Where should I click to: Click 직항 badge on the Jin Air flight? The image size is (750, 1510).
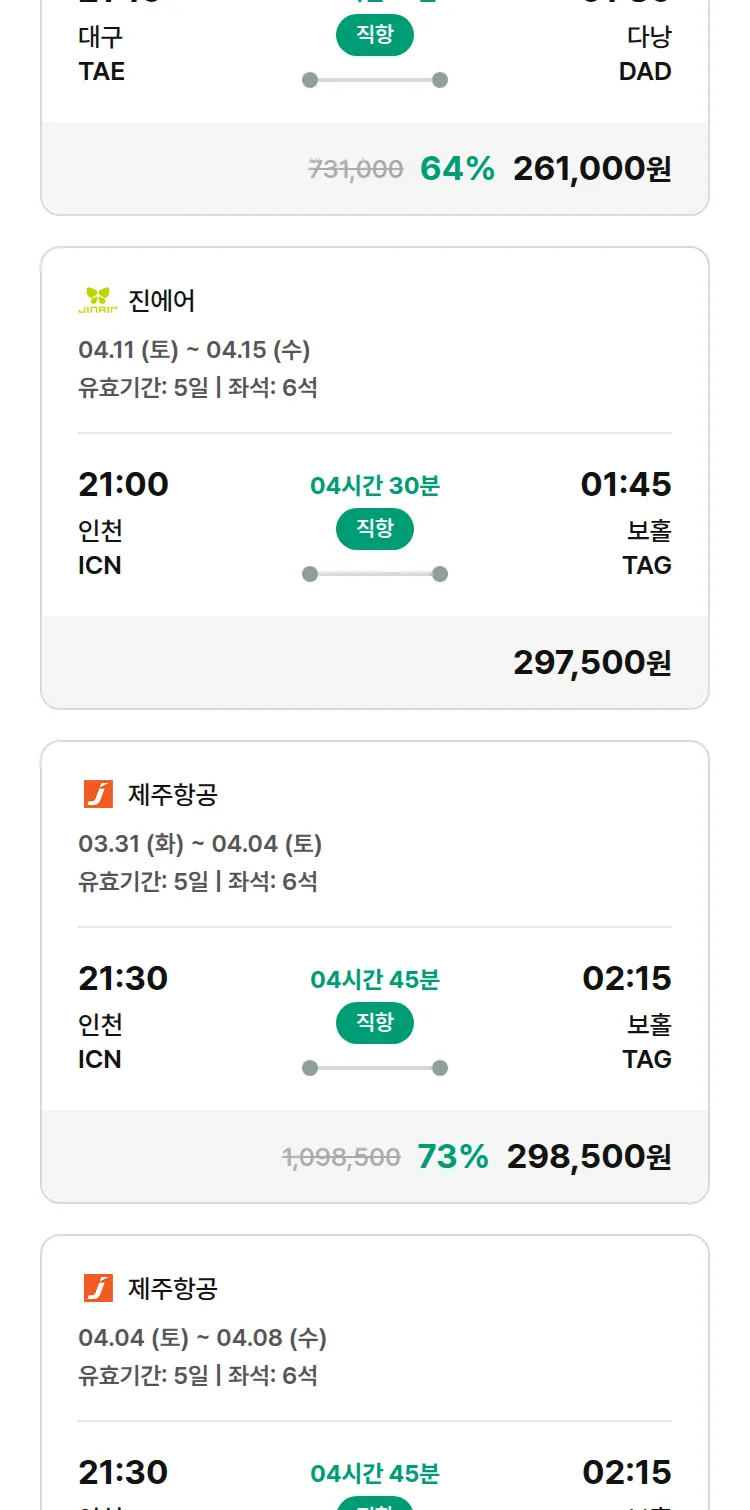click(375, 529)
